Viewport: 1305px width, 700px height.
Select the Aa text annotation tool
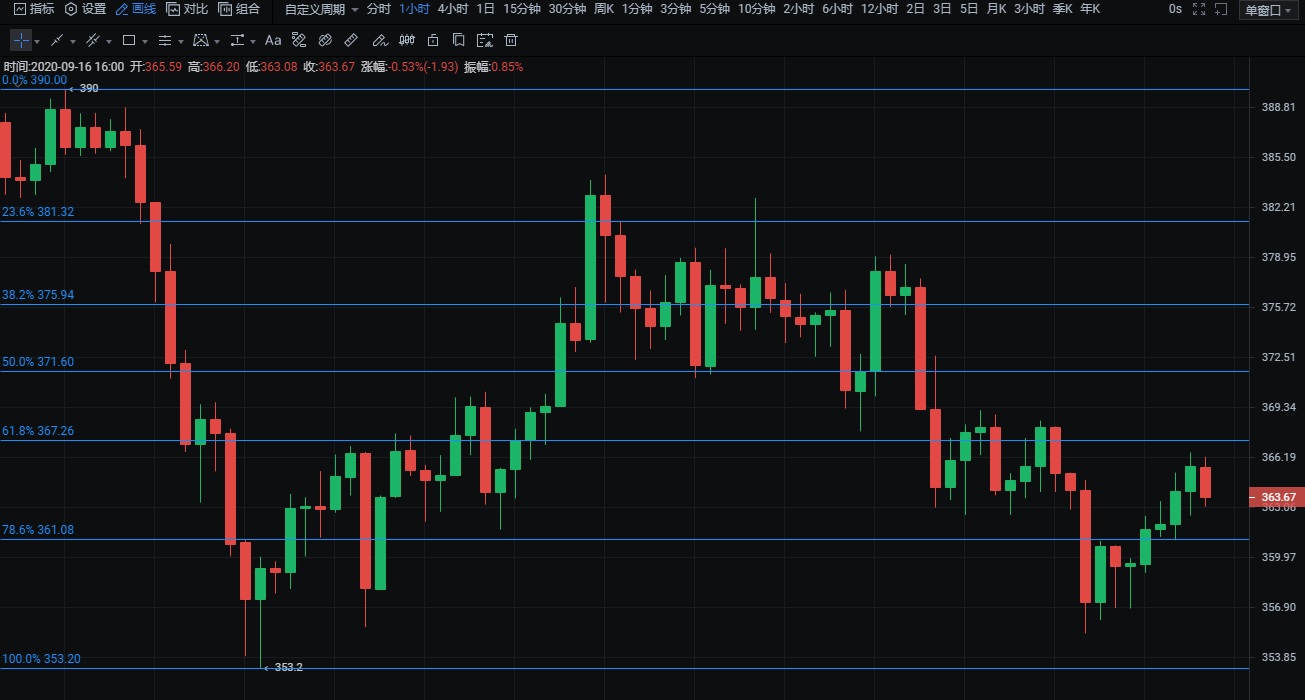click(x=273, y=41)
